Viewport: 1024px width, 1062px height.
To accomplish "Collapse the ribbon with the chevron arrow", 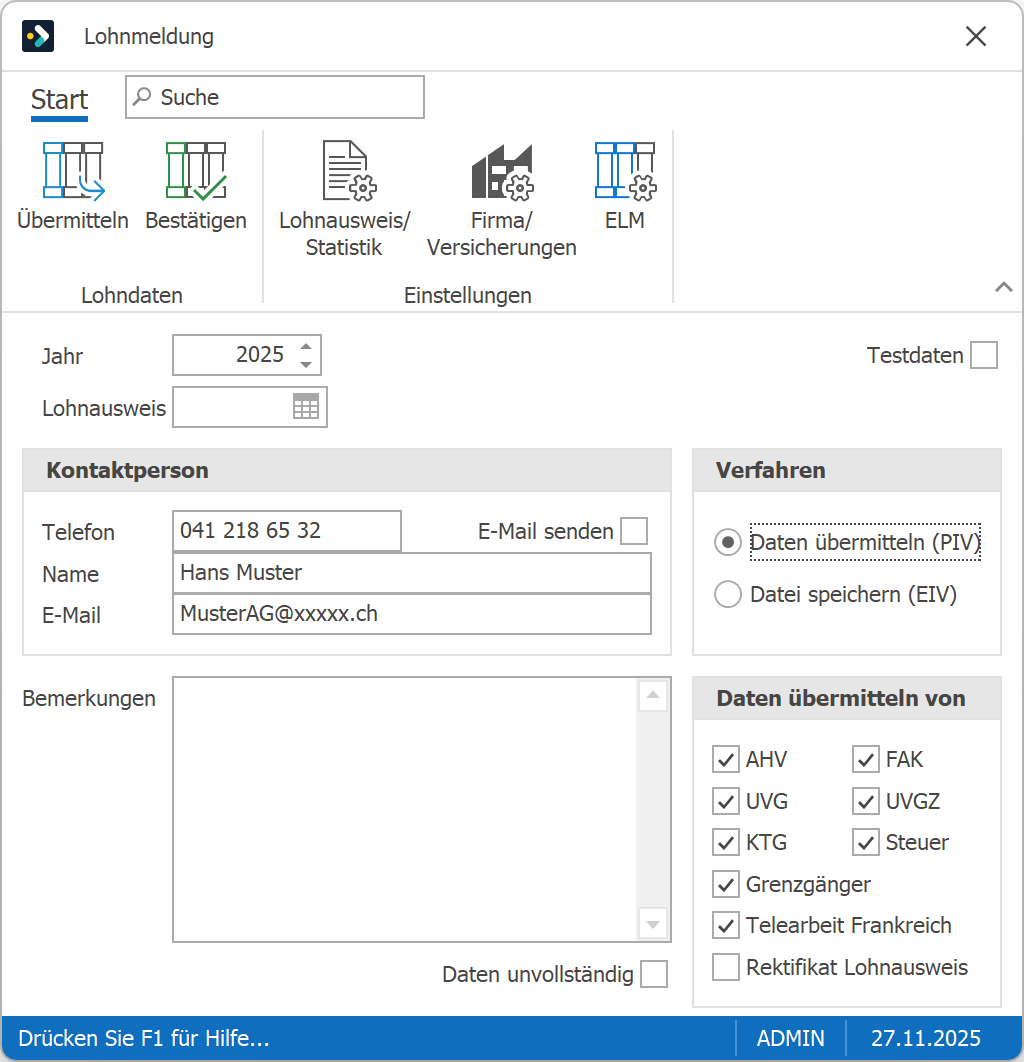I will click(x=1004, y=287).
